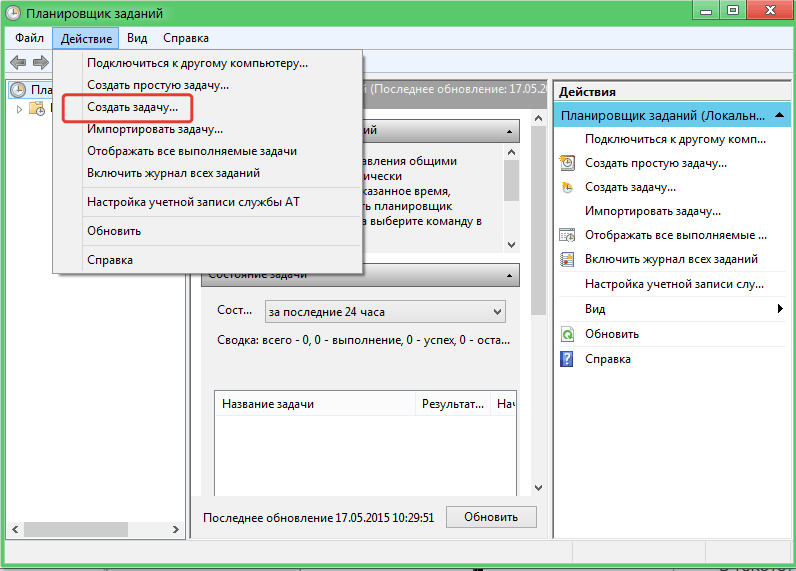Click the tree pane horizontal scrollbar thumb

point(76,529)
